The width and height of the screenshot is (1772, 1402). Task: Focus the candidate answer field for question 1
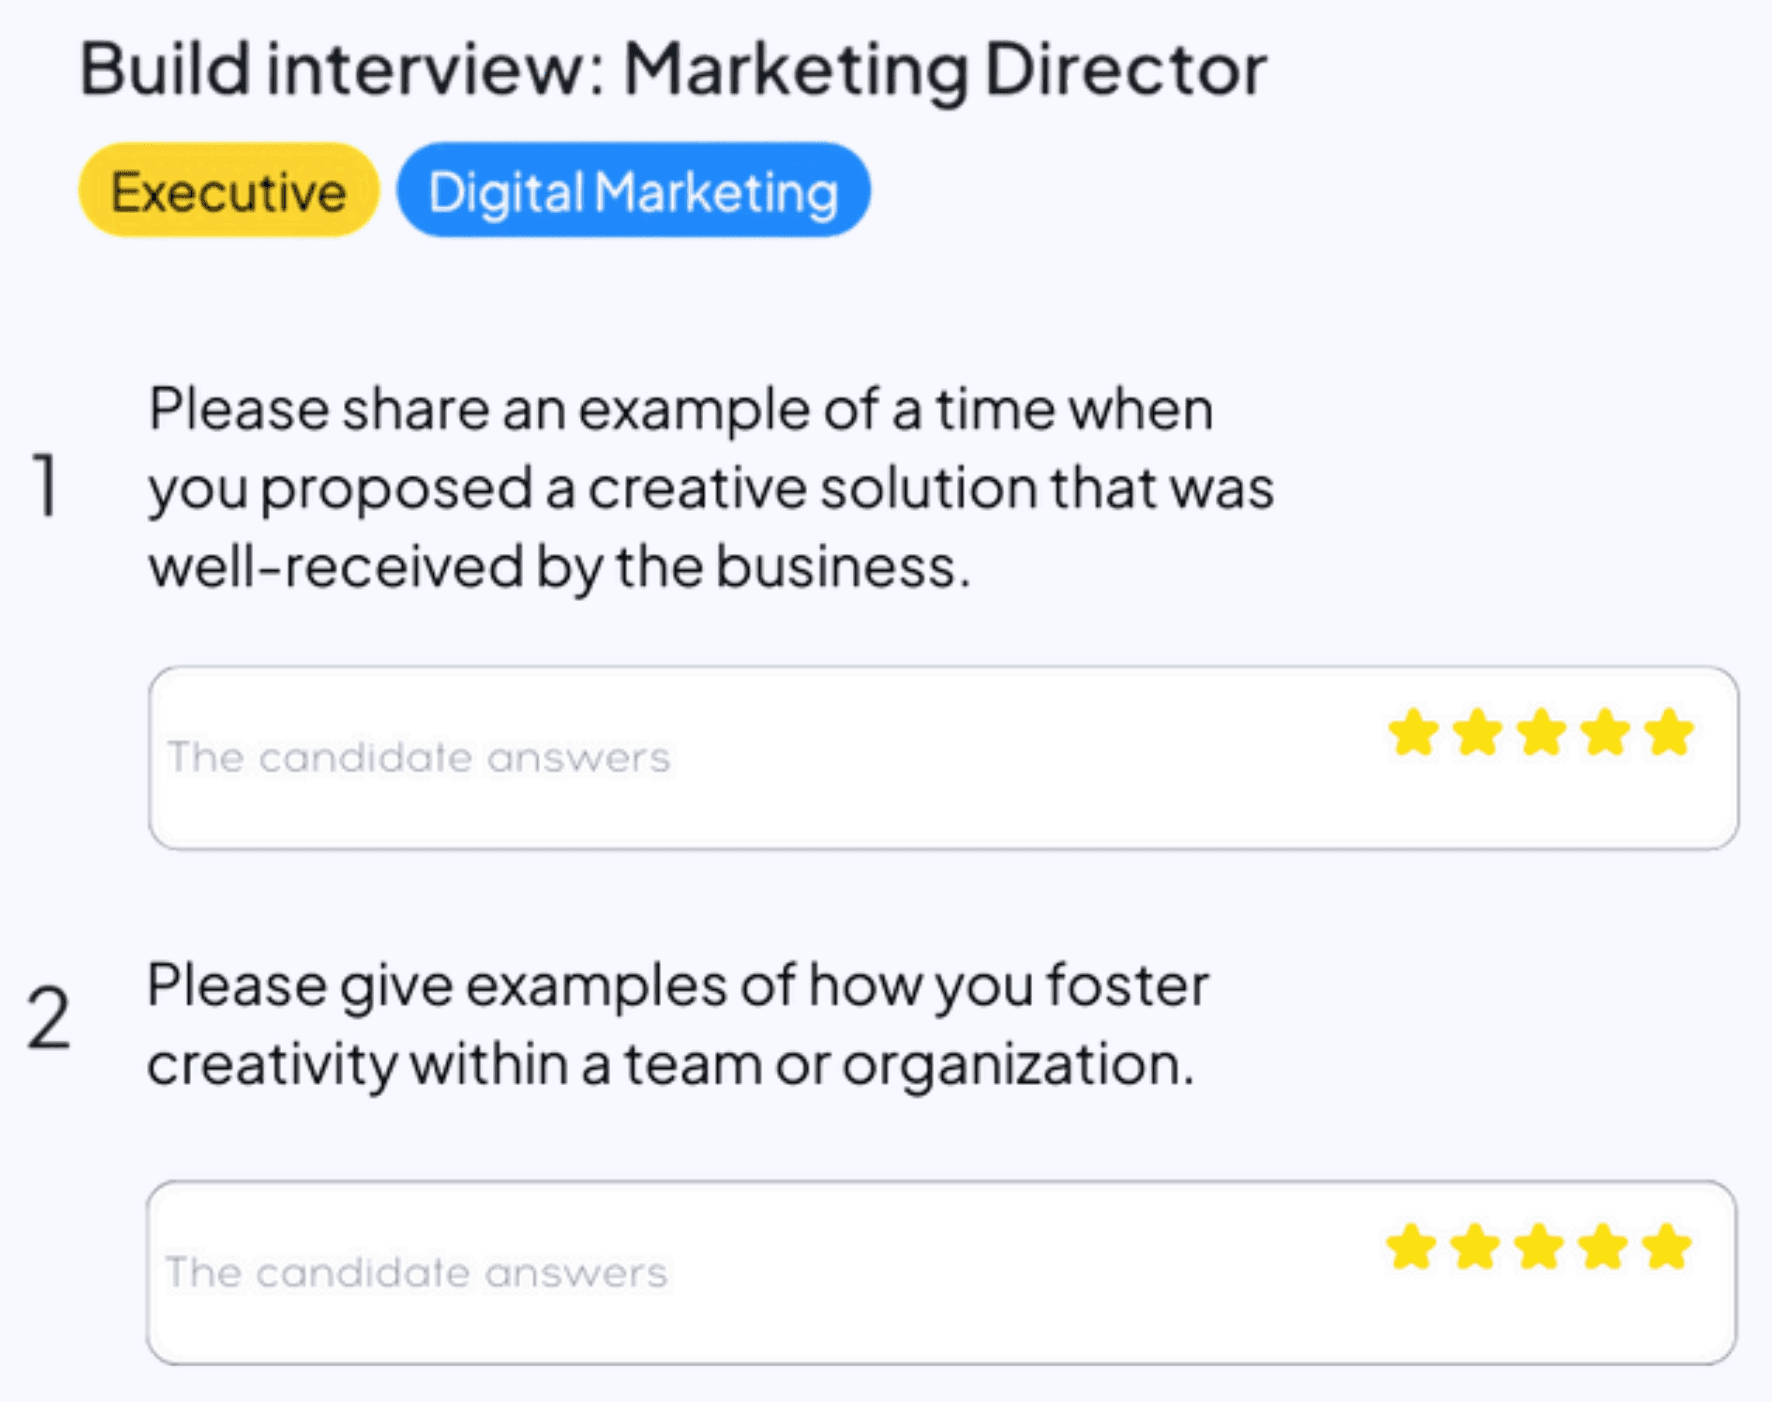419,757
